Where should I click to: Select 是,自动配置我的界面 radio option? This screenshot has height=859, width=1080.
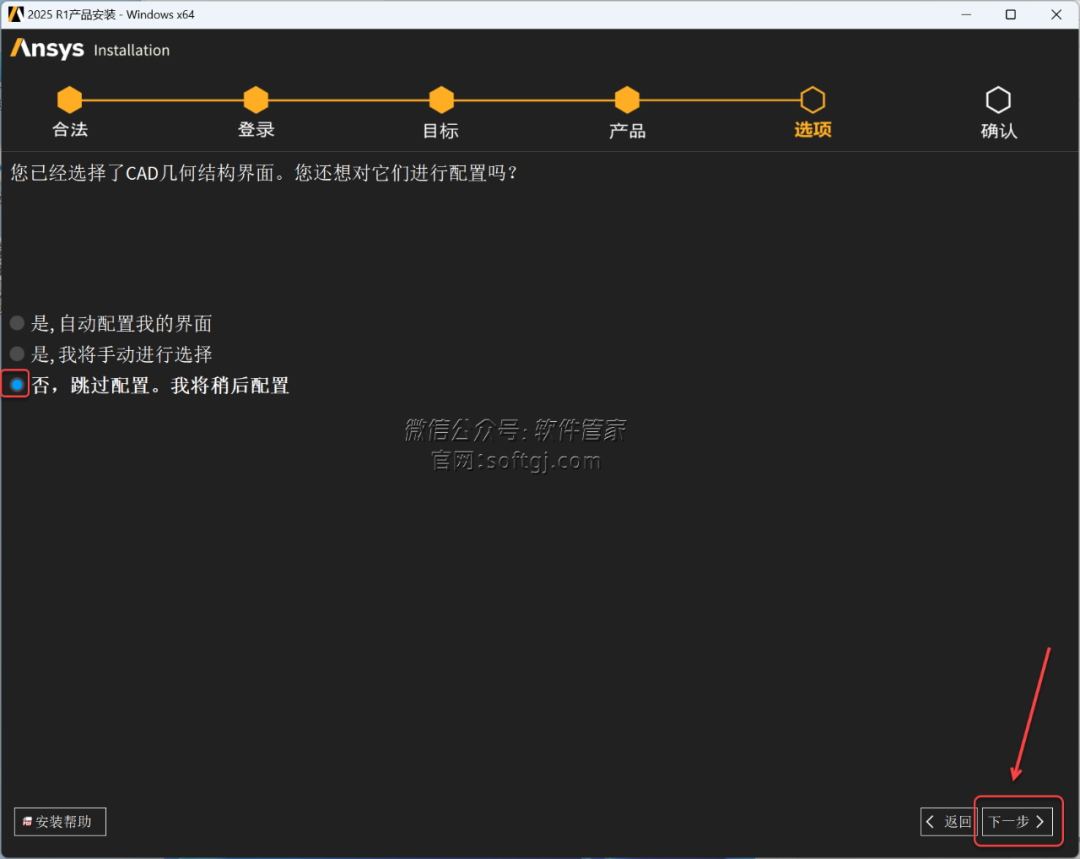click(x=17, y=323)
